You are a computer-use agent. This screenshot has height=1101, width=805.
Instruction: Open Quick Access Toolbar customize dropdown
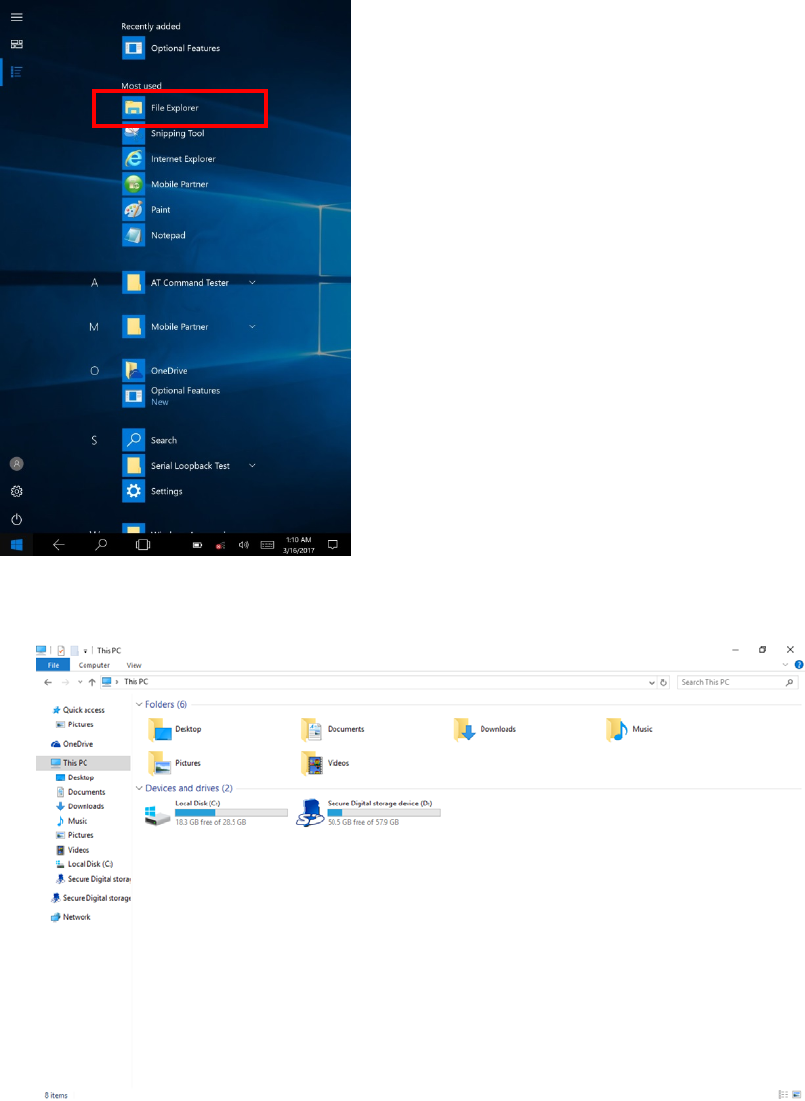[x=85, y=651]
